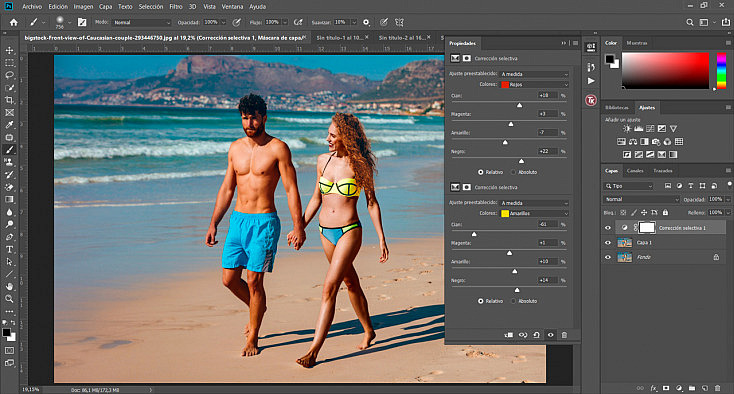Hide the Corrección selectiva 1 layer

(608, 228)
